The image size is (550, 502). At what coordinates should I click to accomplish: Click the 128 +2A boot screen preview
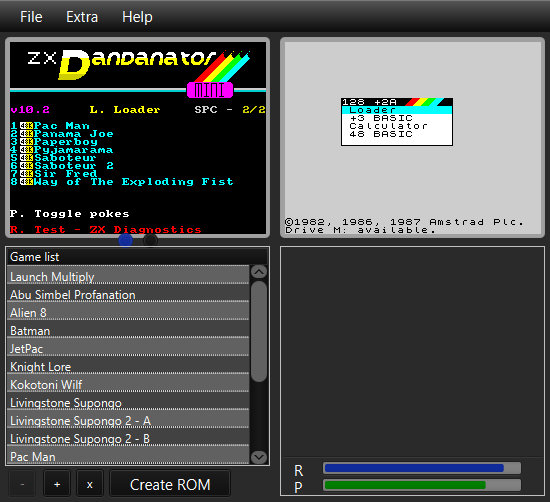point(412,138)
